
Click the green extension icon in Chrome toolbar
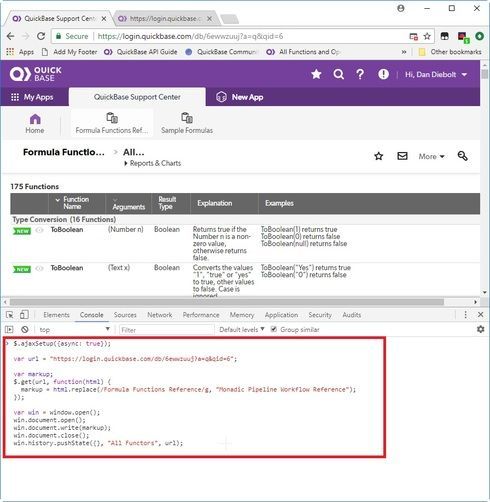tap(479, 36)
